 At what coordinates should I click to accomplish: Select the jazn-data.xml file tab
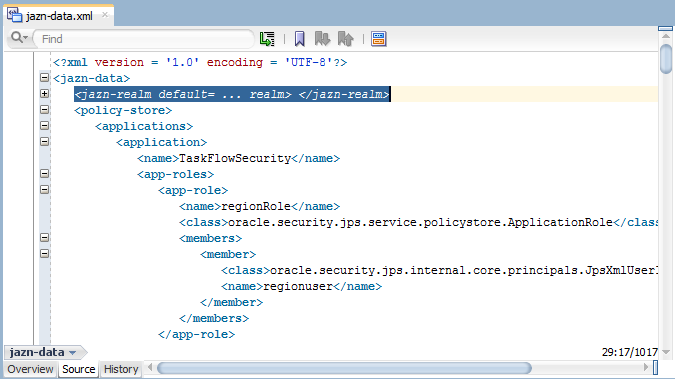pos(59,16)
